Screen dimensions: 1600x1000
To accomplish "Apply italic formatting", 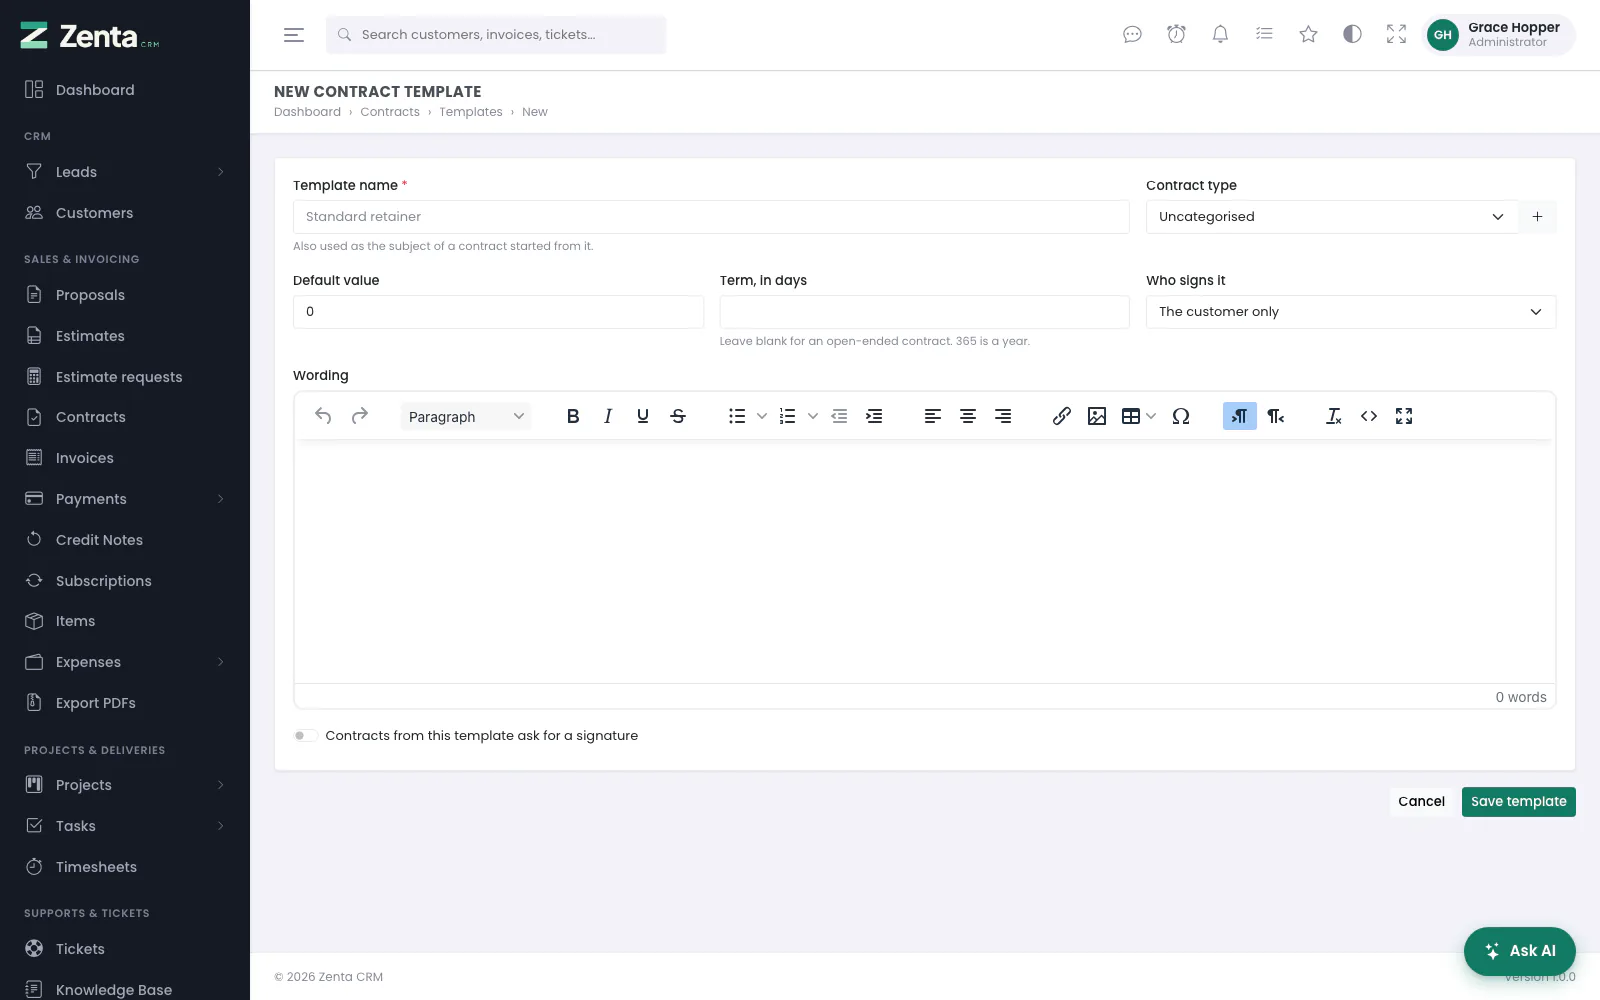I will pyautogui.click(x=608, y=416).
